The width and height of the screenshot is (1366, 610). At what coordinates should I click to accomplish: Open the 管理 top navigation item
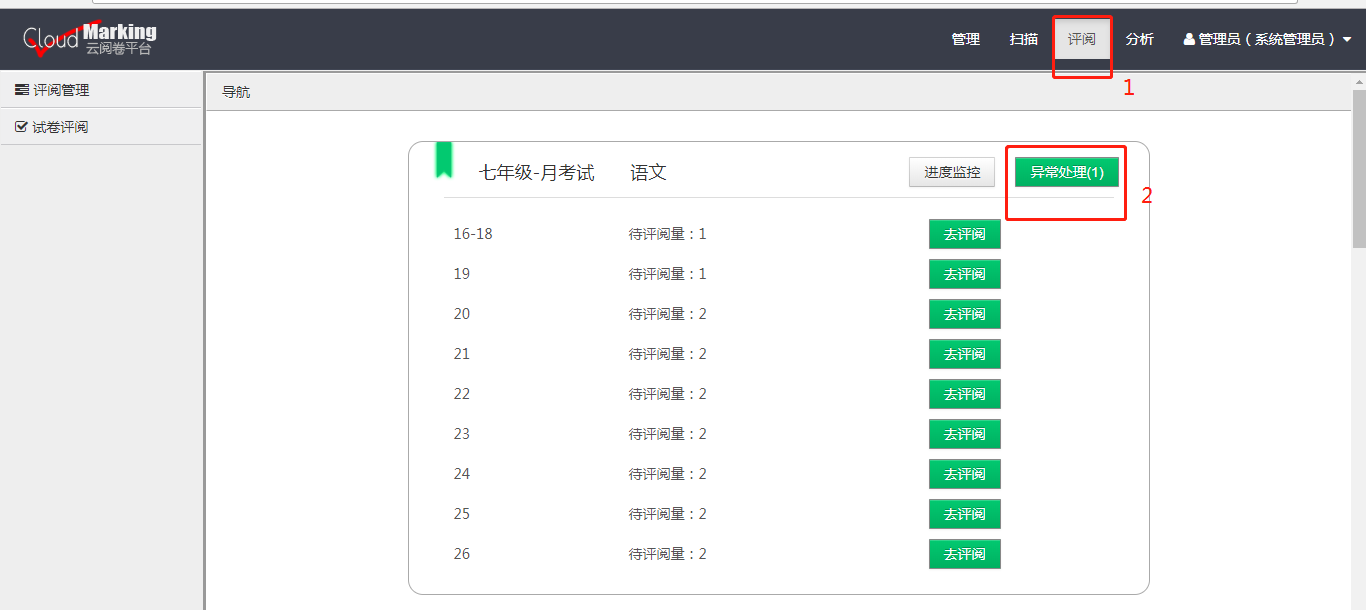(x=966, y=39)
